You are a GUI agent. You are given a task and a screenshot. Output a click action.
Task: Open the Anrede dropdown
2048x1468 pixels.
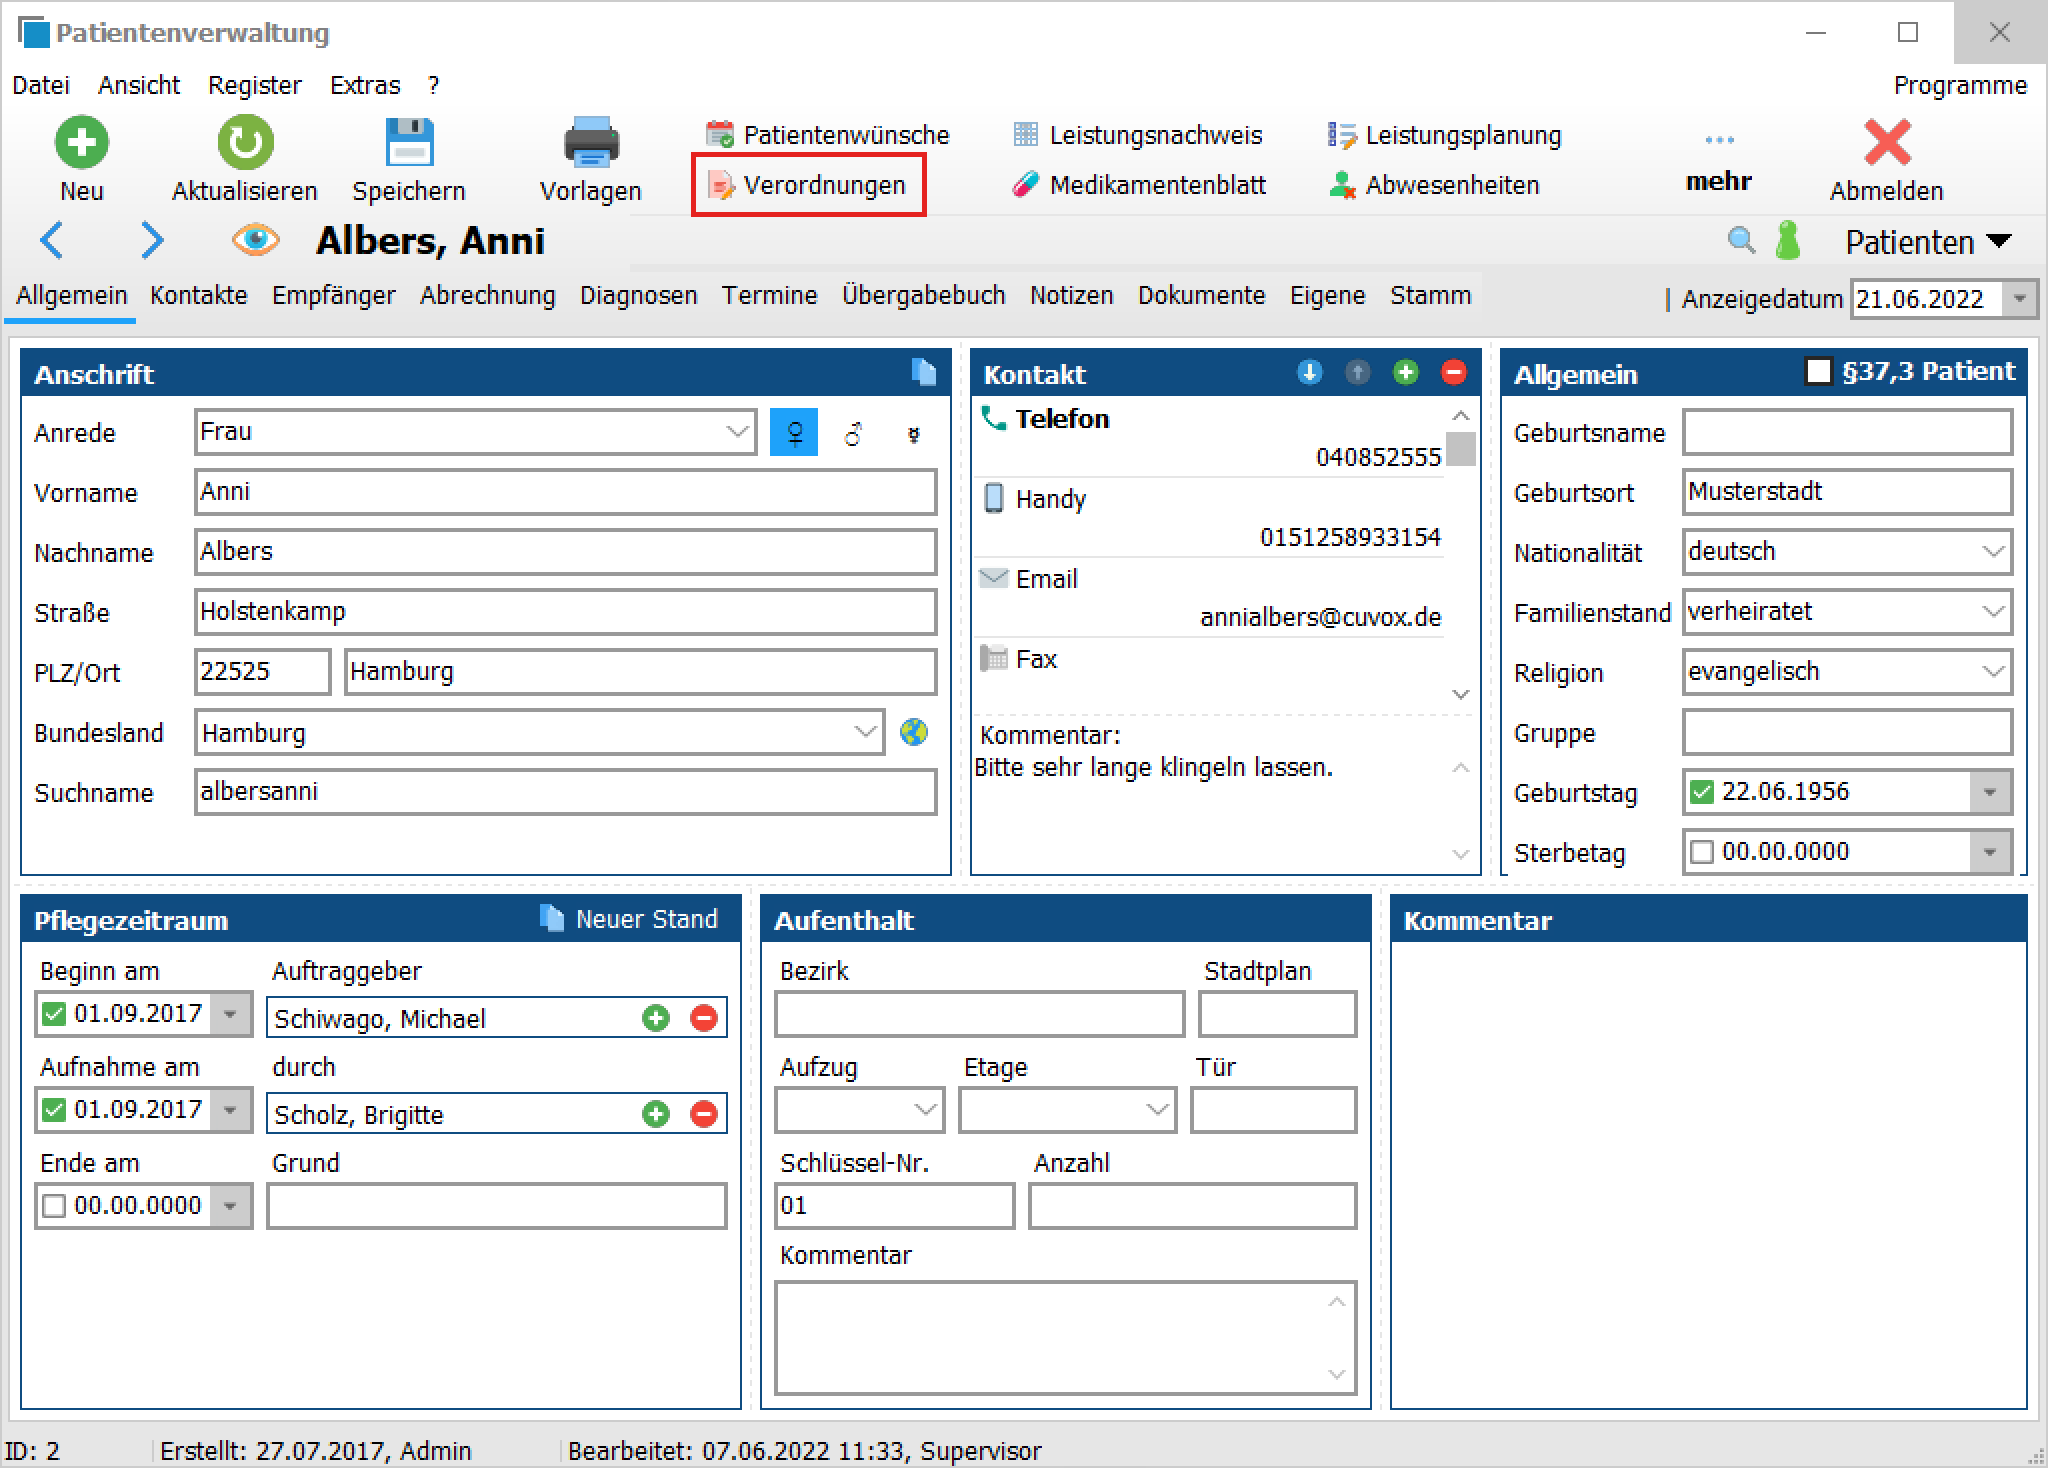tap(737, 432)
